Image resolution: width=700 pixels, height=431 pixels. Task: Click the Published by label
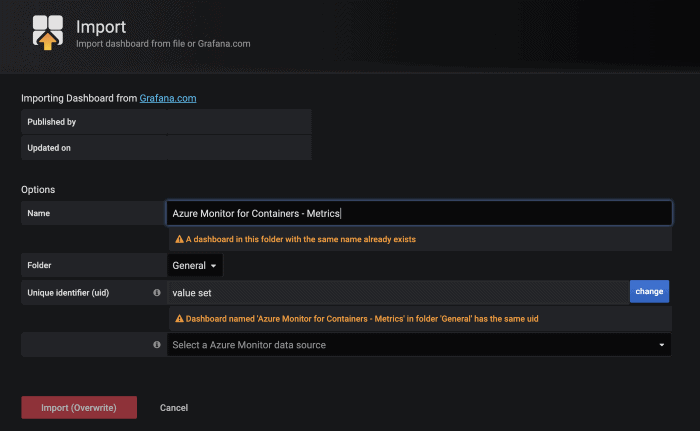[x=52, y=122]
